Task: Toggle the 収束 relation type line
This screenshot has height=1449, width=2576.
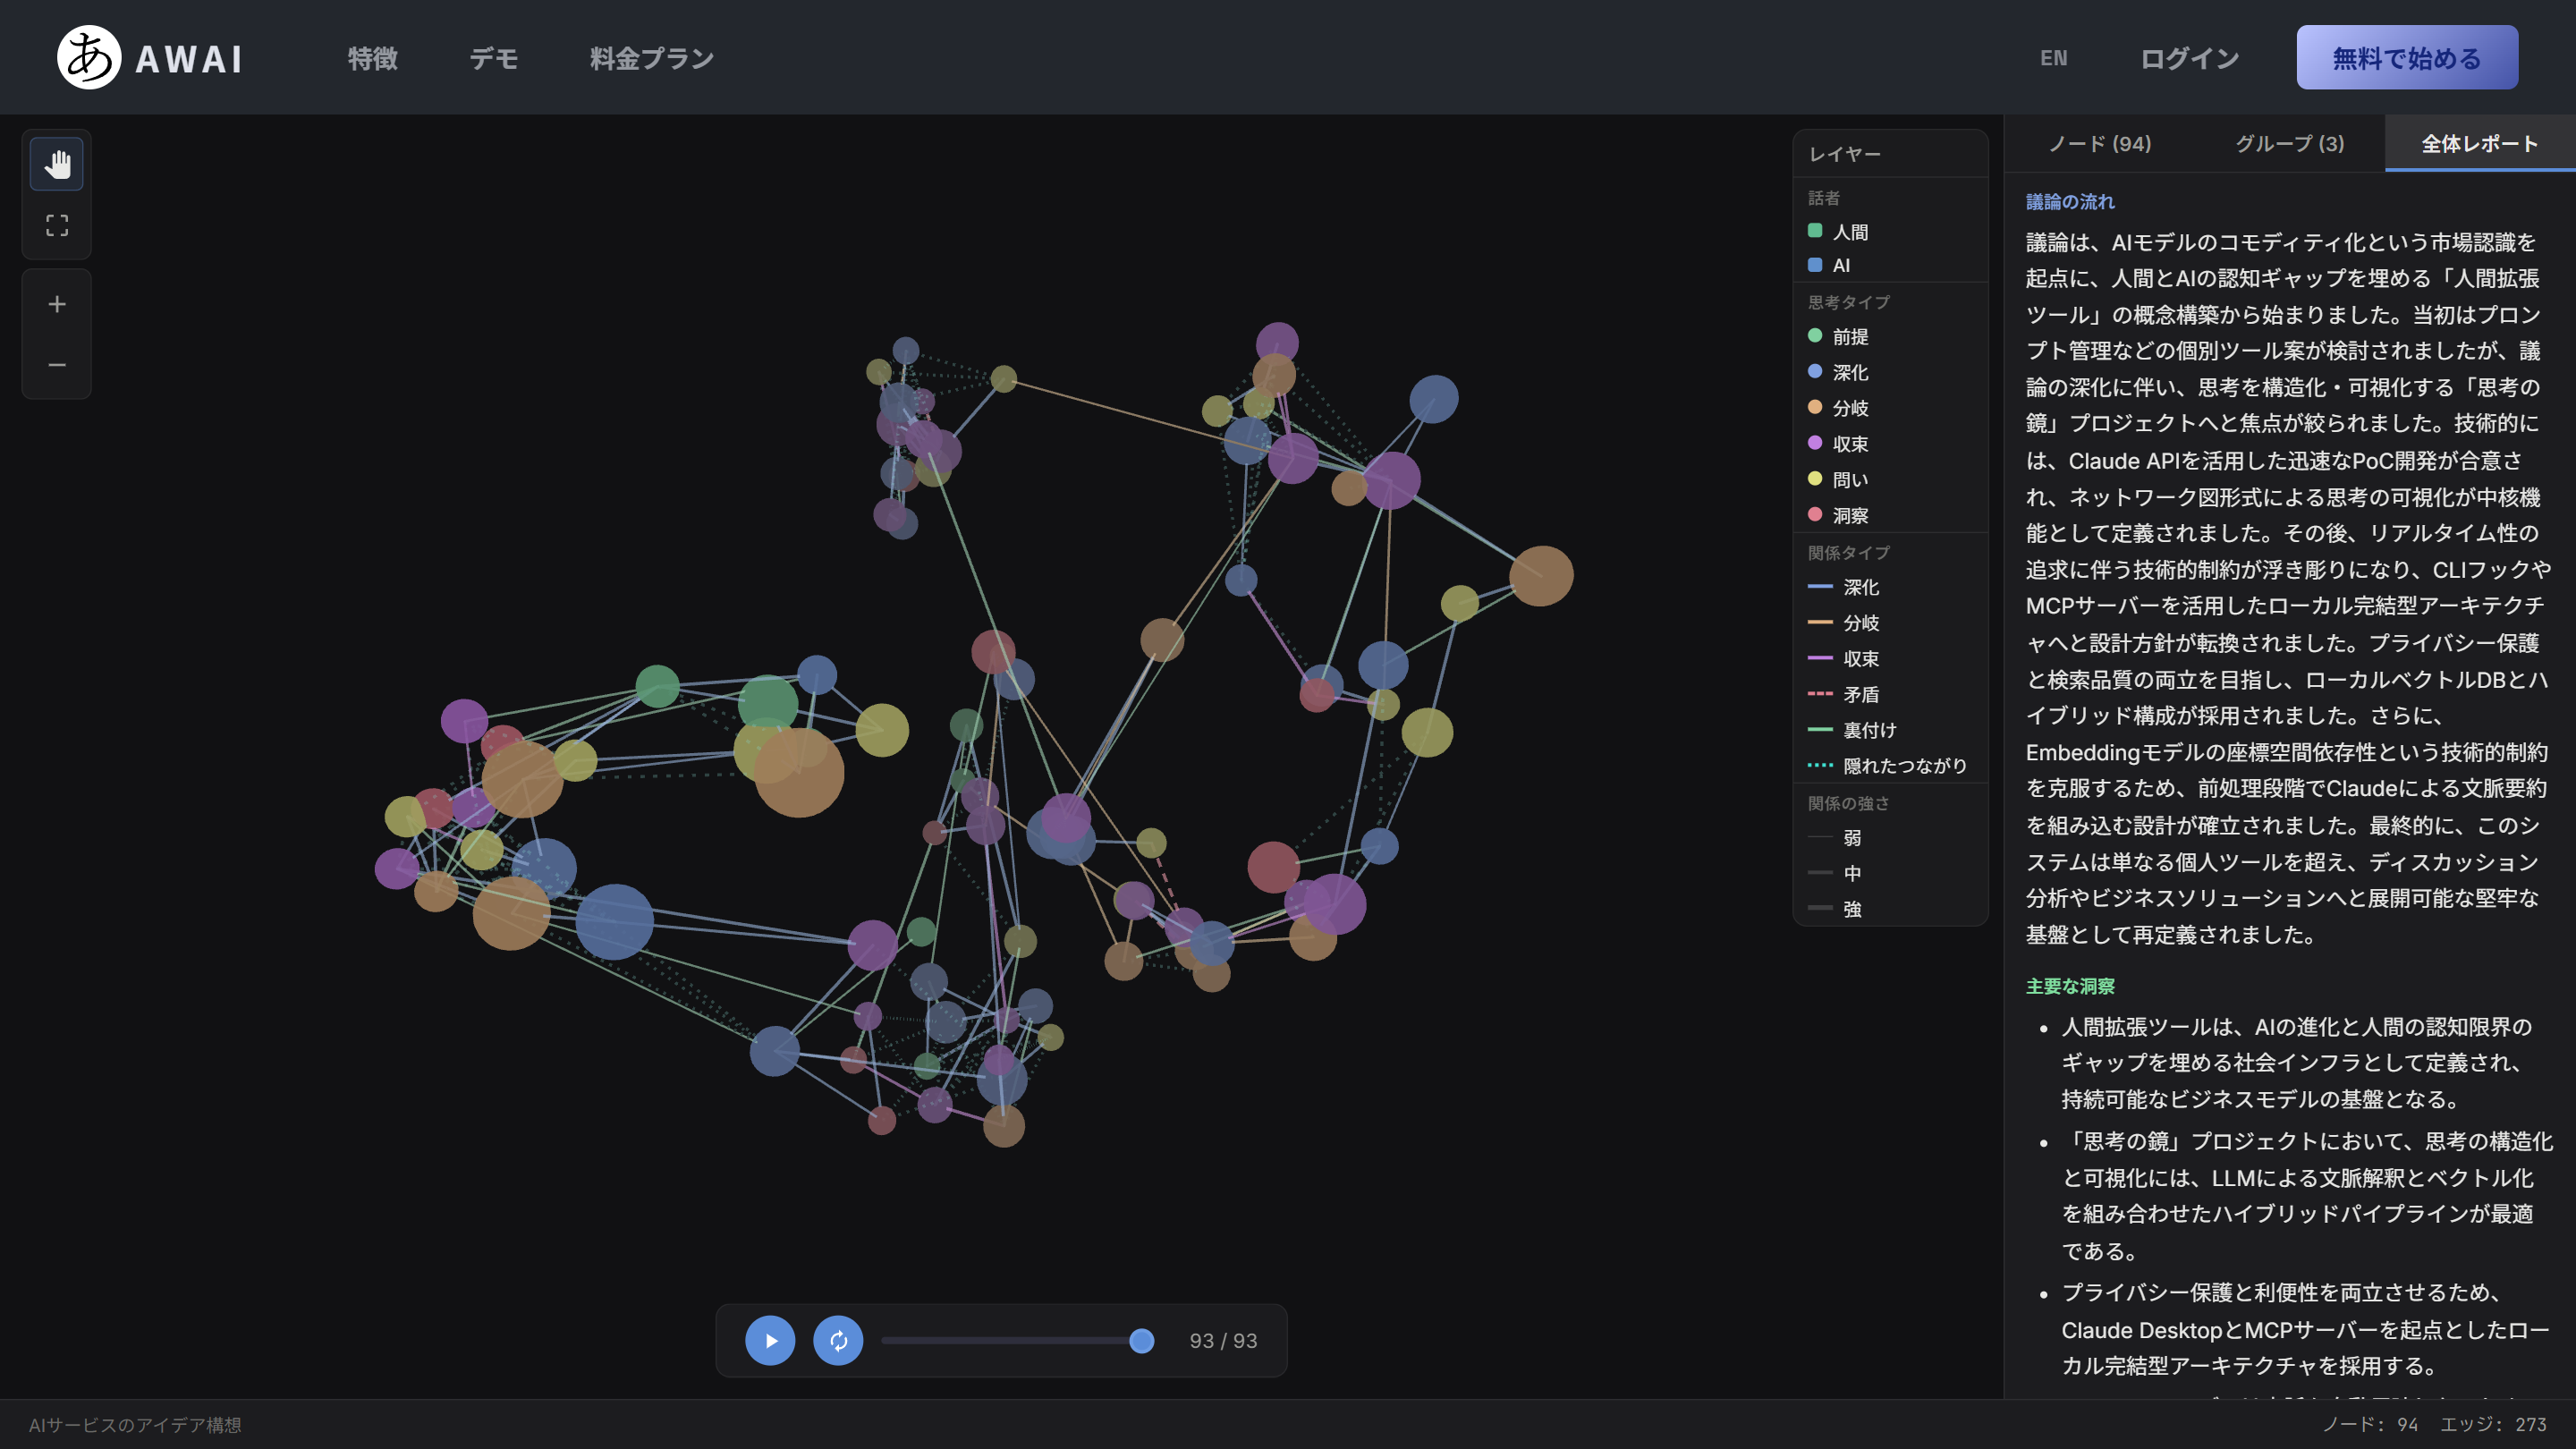Action: pyautogui.click(x=1844, y=658)
